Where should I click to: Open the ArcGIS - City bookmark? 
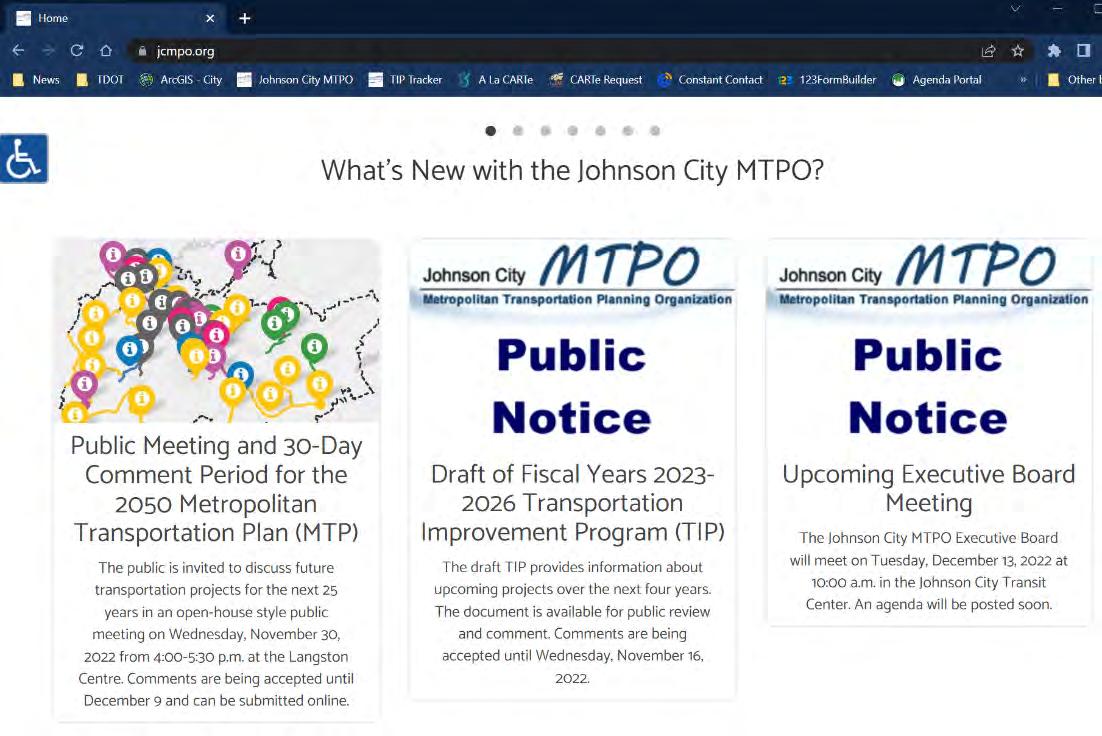point(181,80)
